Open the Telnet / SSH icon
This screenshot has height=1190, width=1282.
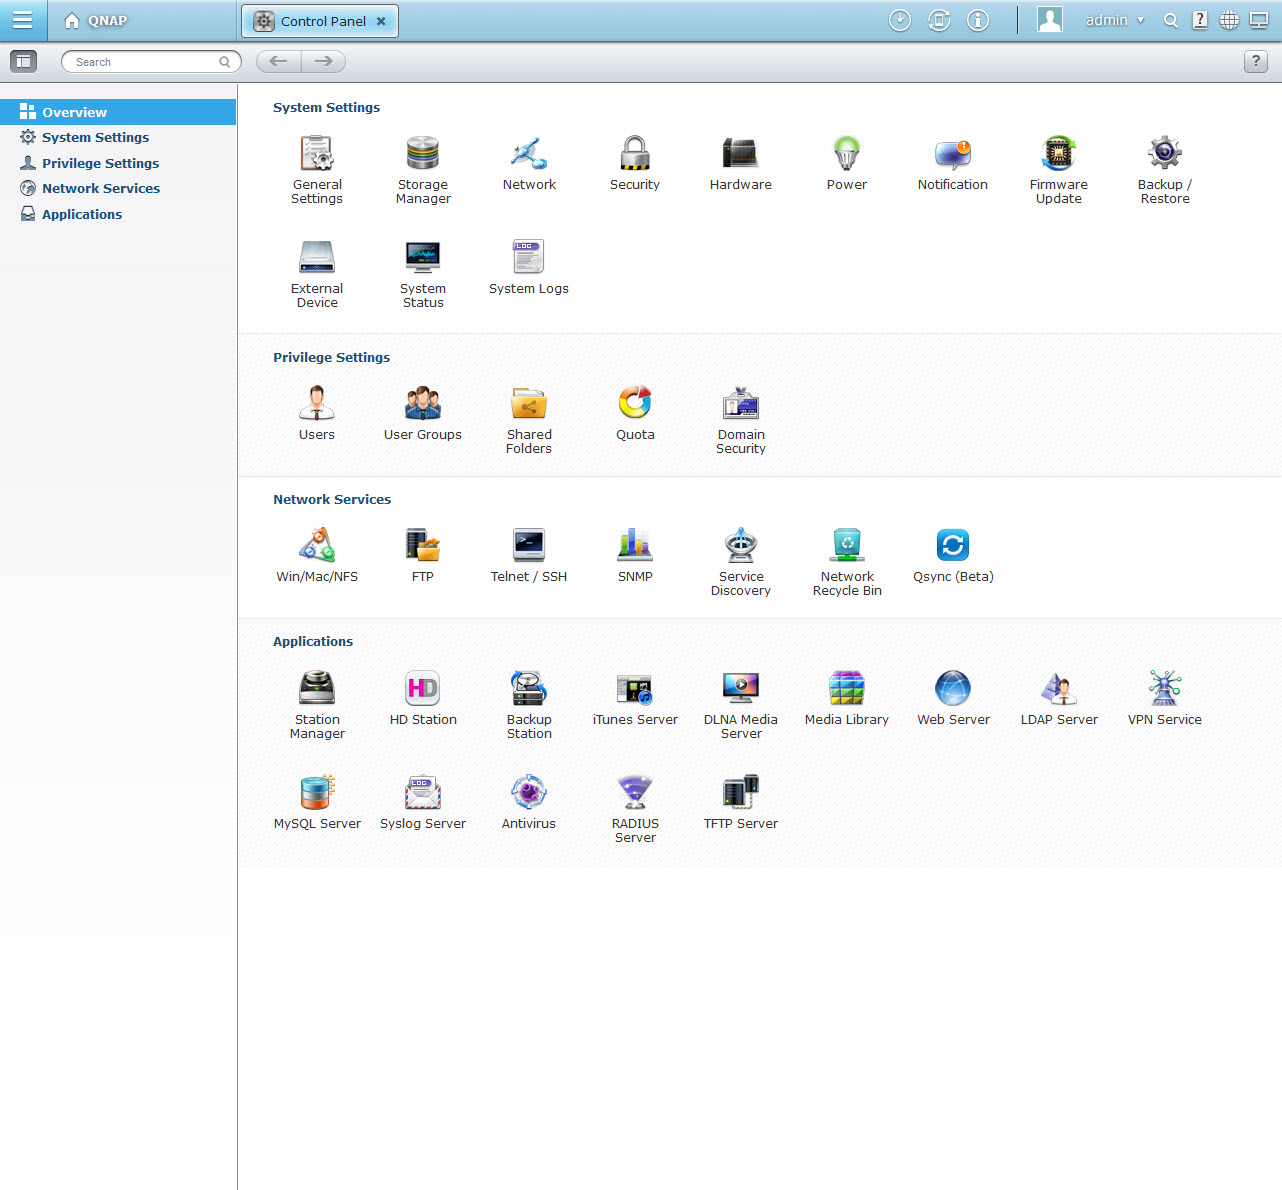(x=528, y=546)
